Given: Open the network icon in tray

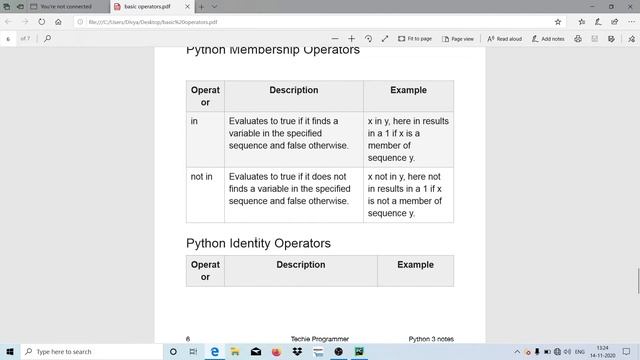Looking at the screenshot, I should coord(557,351).
